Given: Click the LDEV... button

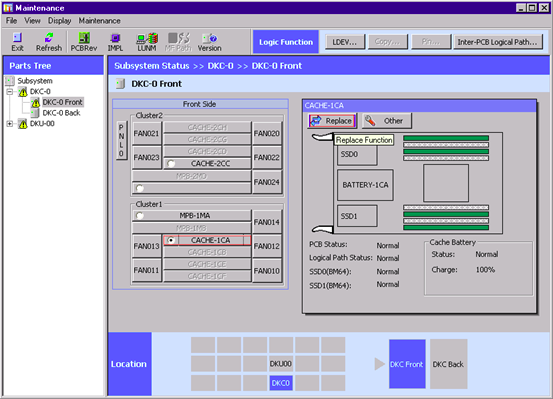Looking at the screenshot, I should tap(345, 42).
